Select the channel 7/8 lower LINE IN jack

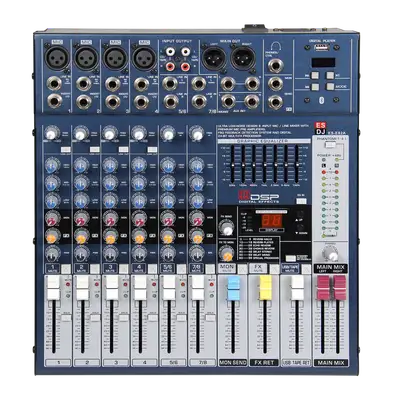[199, 102]
